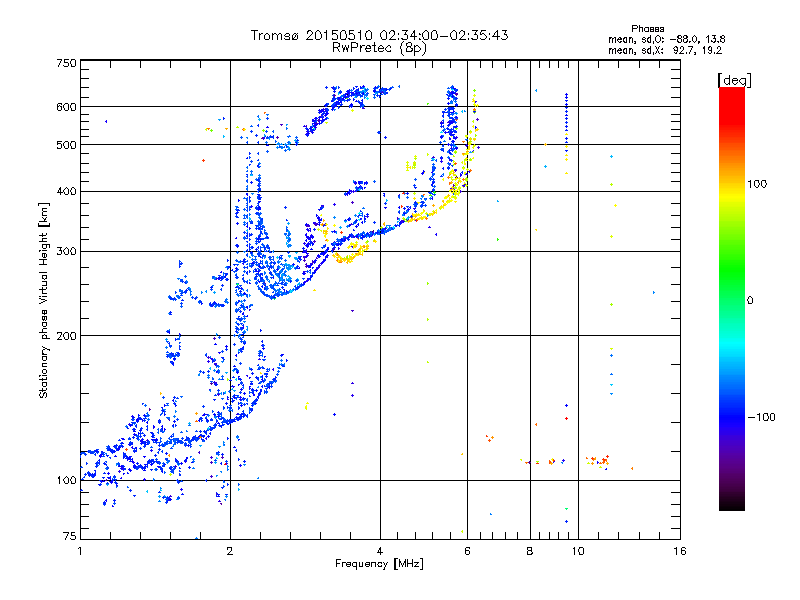Click the subtitle "RwPretec (8p)"
This screenshot has height=600, width=800.
pyautogui.click(x=379, y=48)
